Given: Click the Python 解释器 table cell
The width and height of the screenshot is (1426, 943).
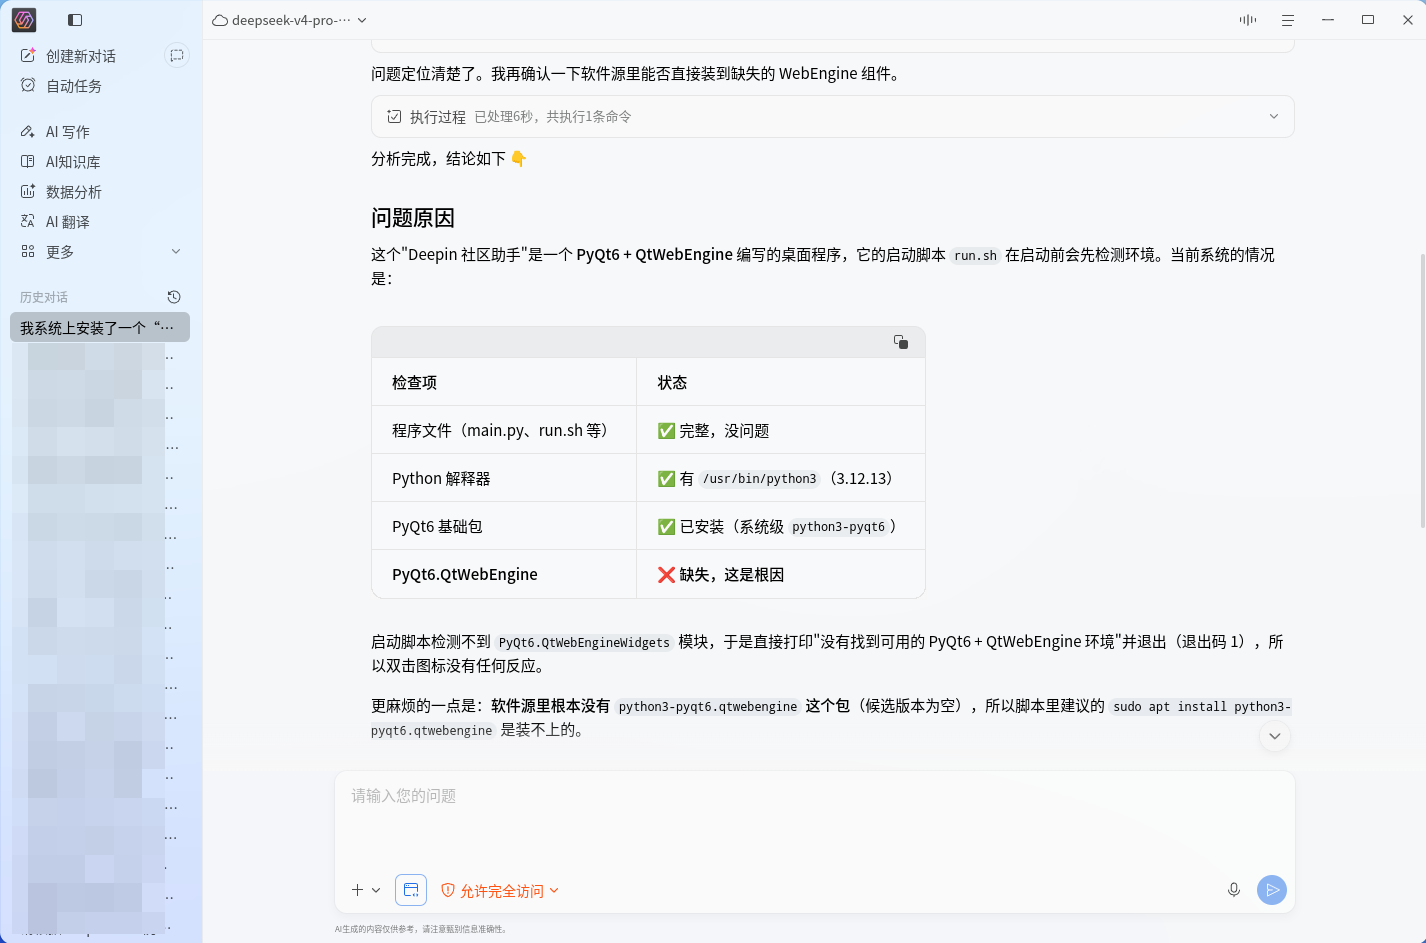Looking at the screenshot, I should click(504, 478).
